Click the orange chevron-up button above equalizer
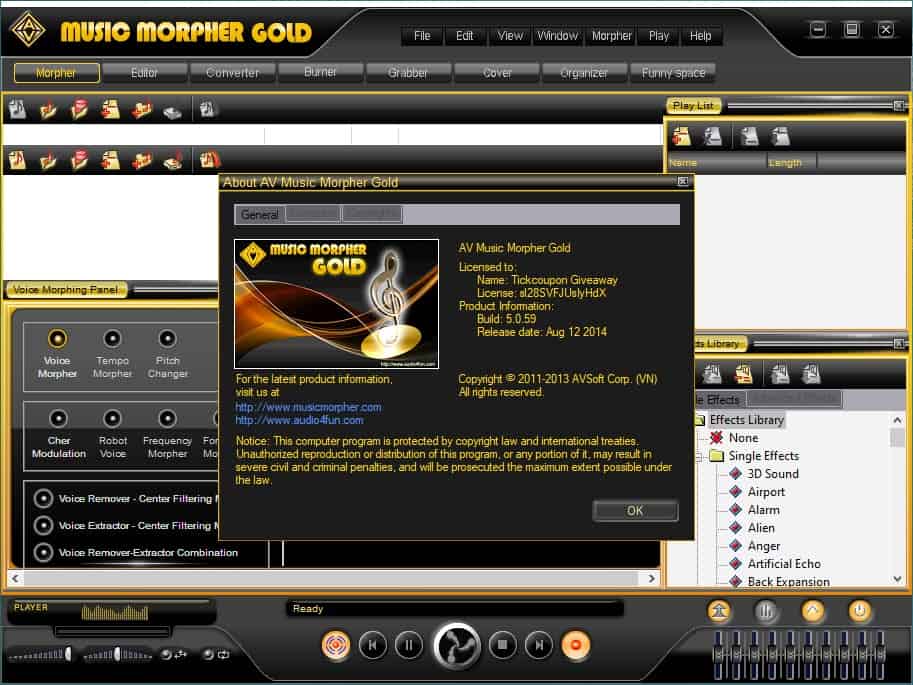The height and width of the screenshot is (685, 913). [x=813, y=611]
